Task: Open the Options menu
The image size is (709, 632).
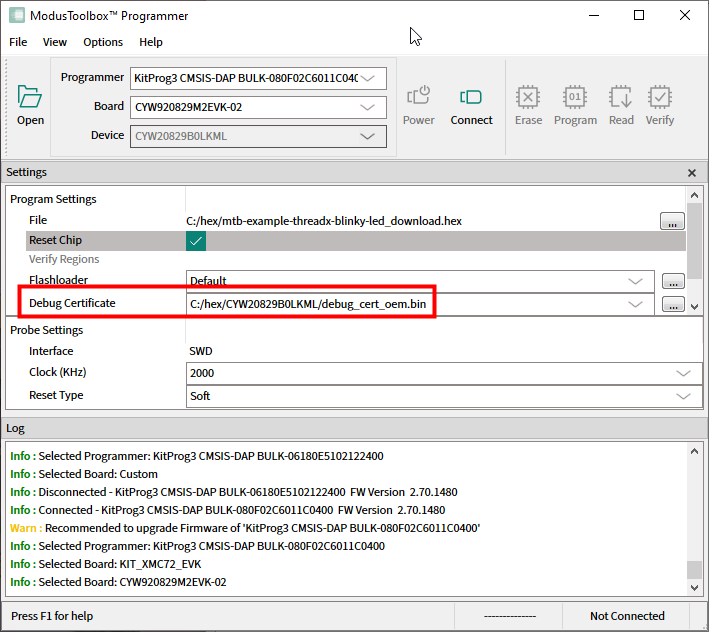Action: (x=103, y=42)
